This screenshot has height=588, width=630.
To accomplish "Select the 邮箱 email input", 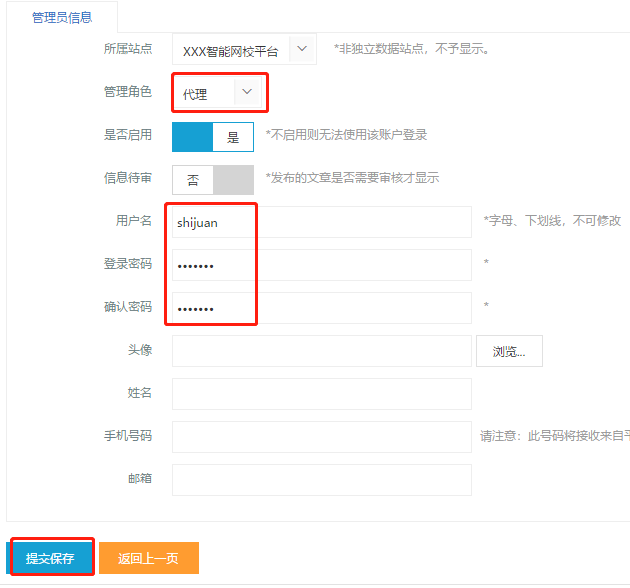I will [320, 480].
